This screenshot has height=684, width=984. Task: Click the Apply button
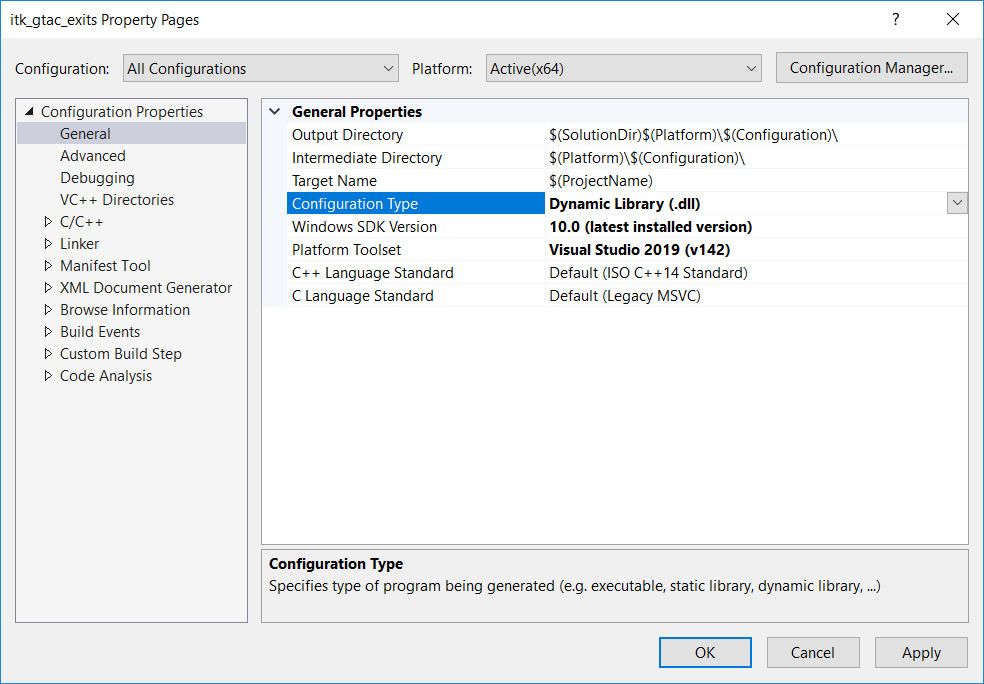[x=920, y=652]
